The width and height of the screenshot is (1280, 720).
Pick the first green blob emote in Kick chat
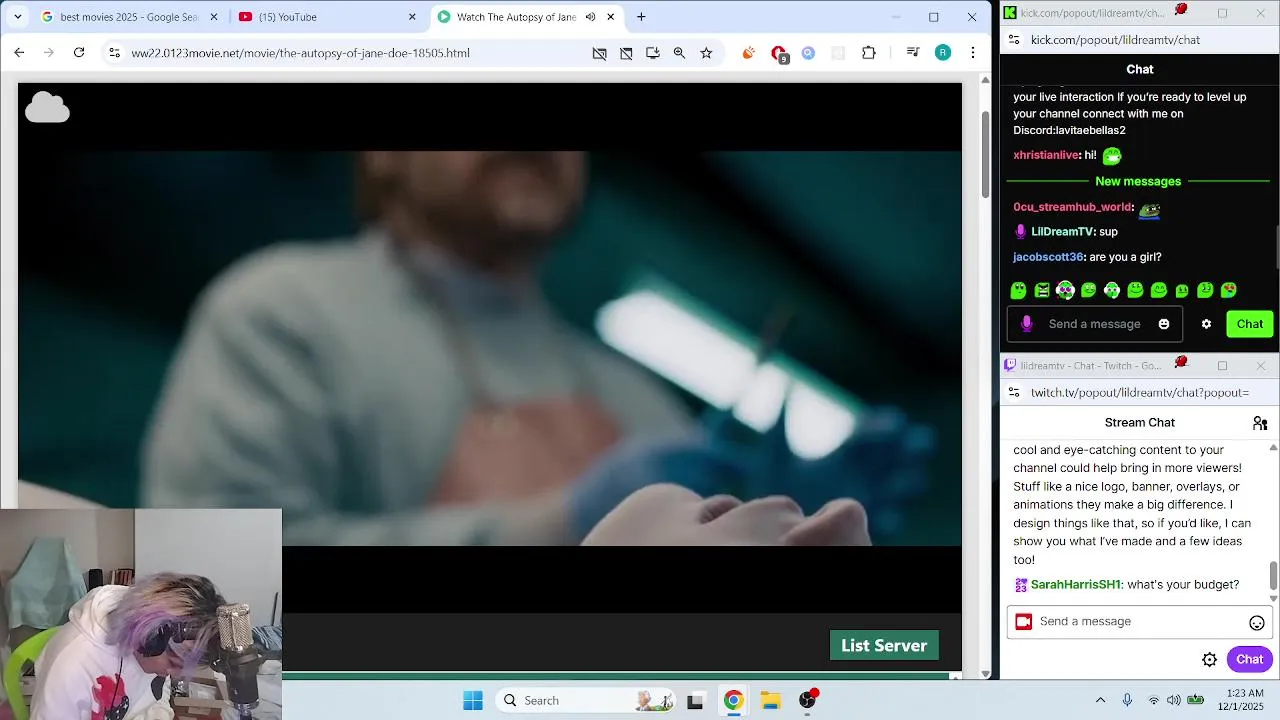(1018, 290)
